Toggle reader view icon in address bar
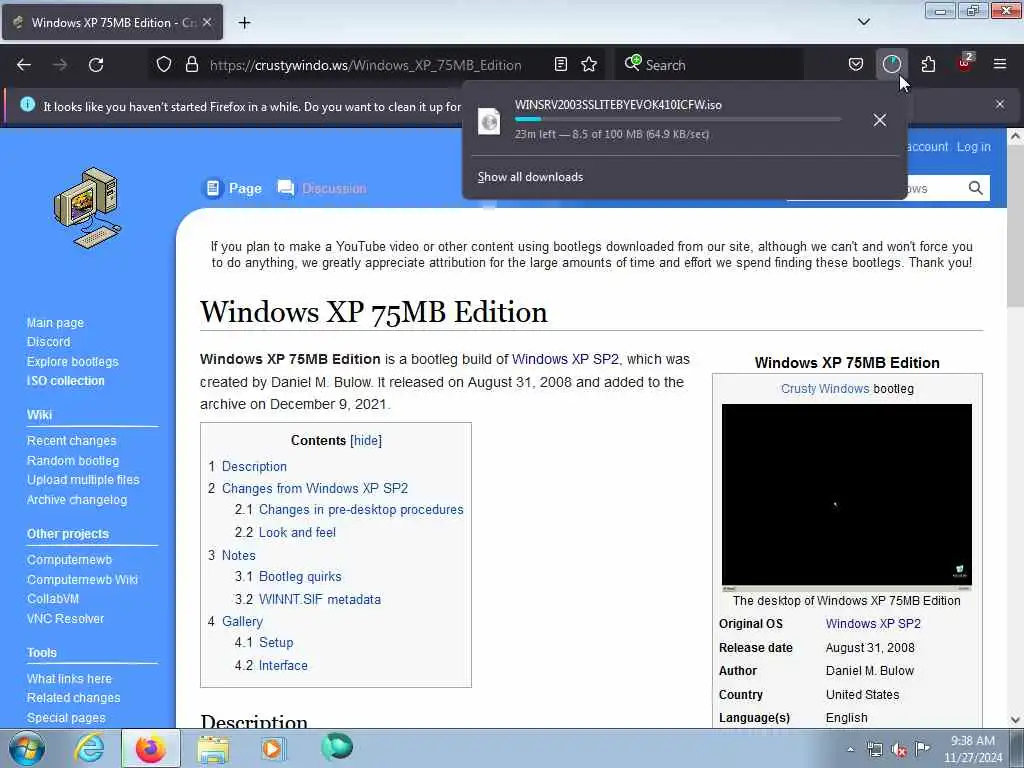This screenshot has width=1024, height=768. click(560, 65)
